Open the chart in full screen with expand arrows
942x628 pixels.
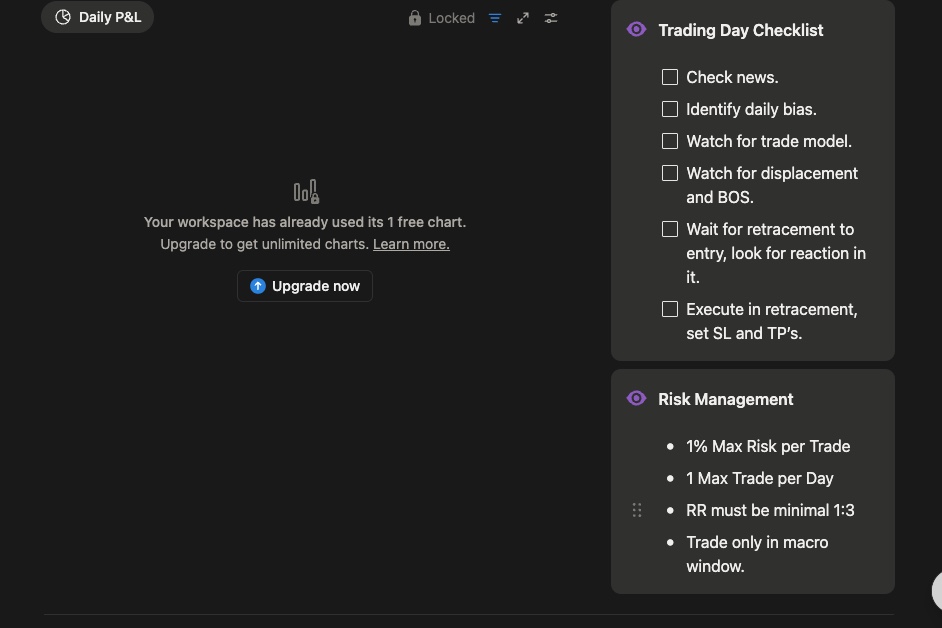[523, 18]
